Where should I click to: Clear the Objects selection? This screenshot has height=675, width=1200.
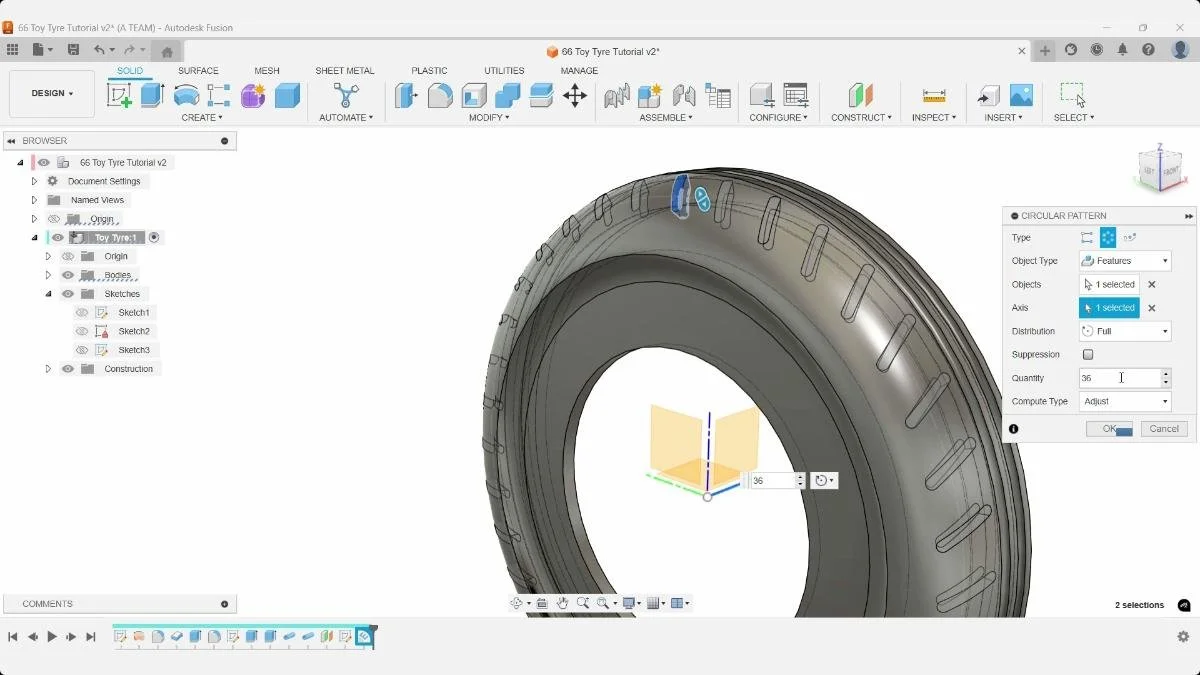tap(1152, 285)
